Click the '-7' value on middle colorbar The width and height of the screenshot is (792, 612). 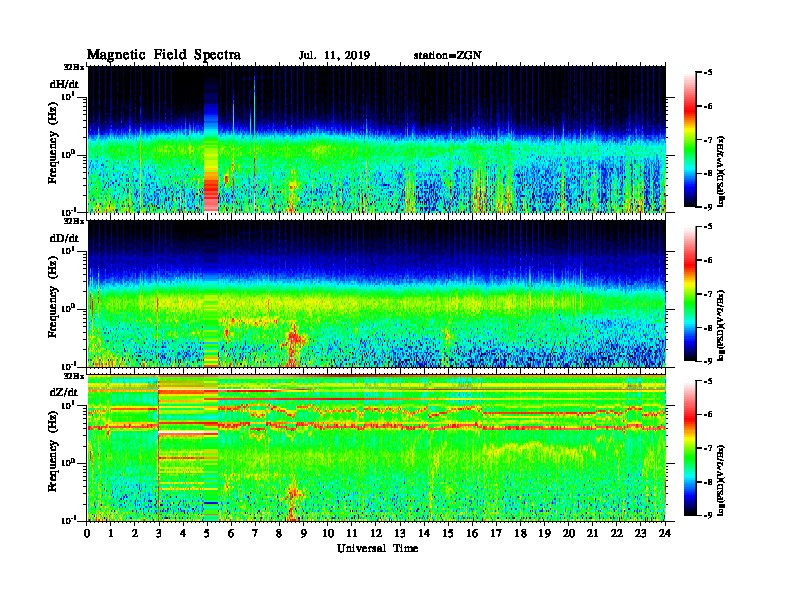coord(707,294)
